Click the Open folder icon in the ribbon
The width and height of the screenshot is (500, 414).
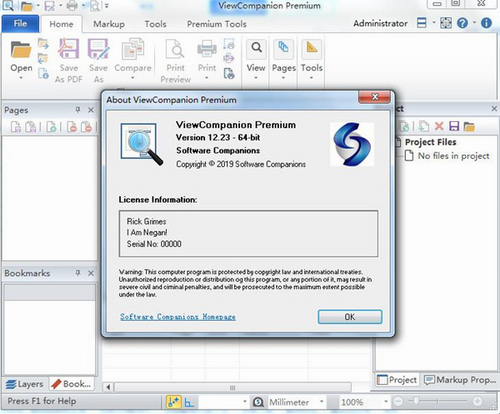pos(21,49)
